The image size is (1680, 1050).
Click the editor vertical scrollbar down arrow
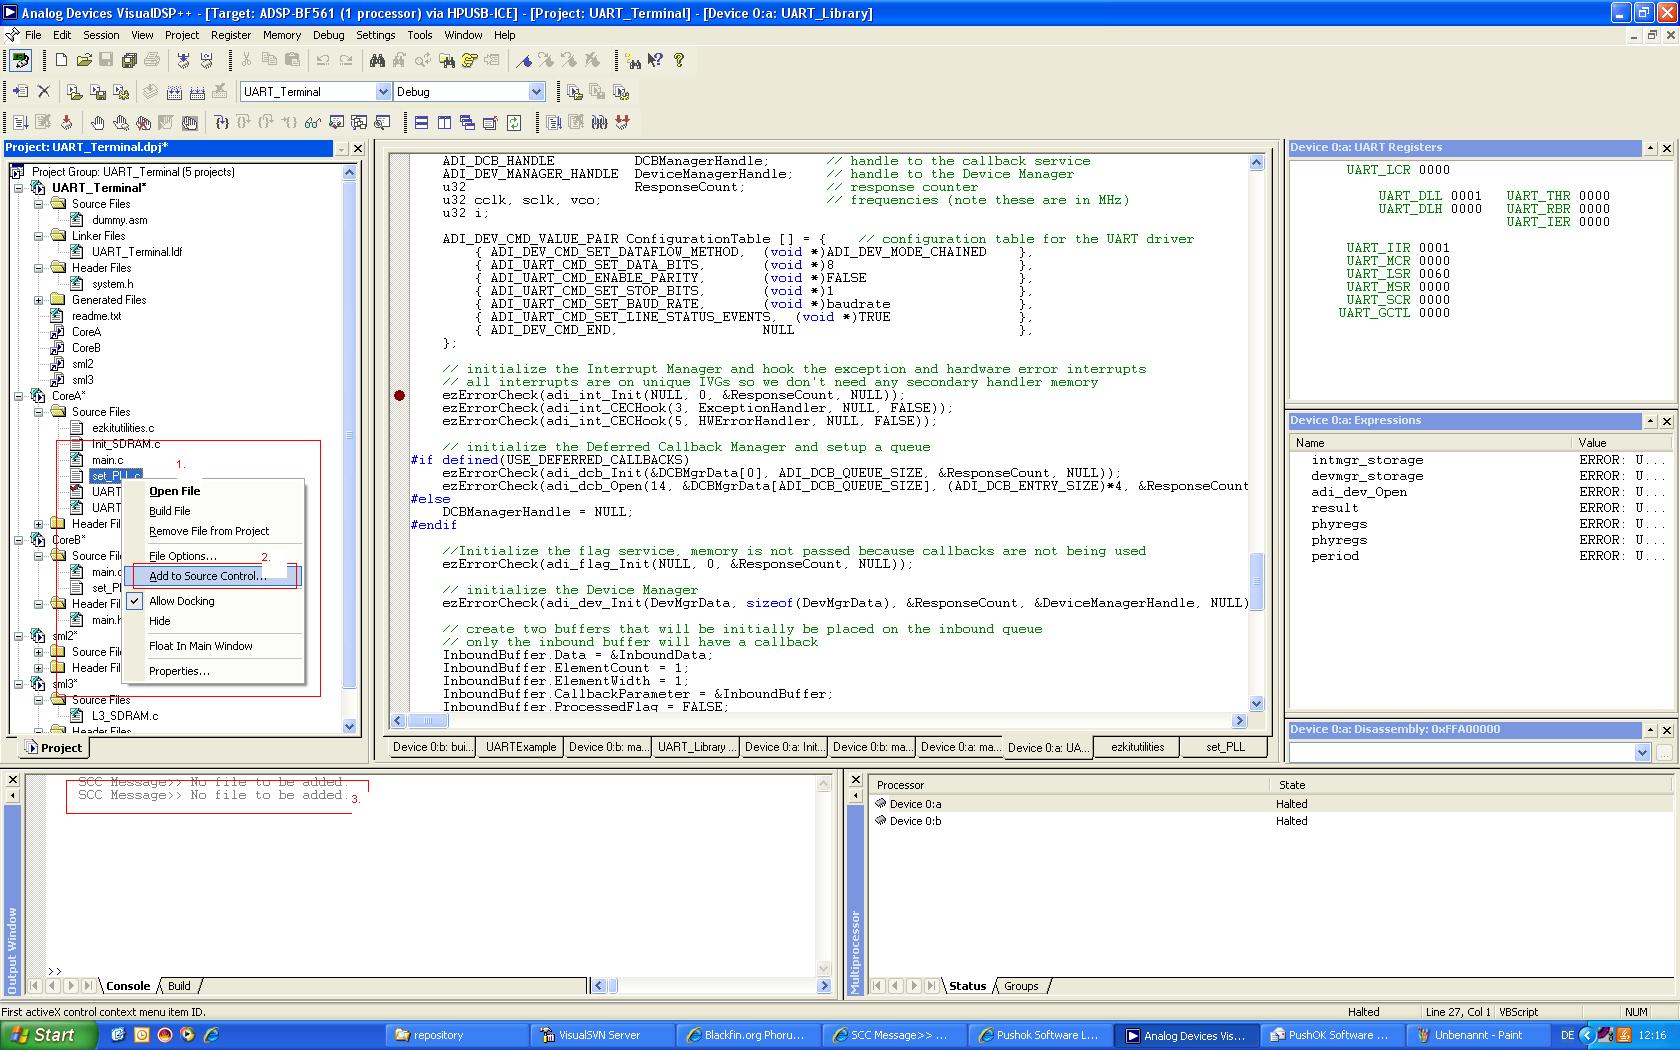coord(1256,704)
